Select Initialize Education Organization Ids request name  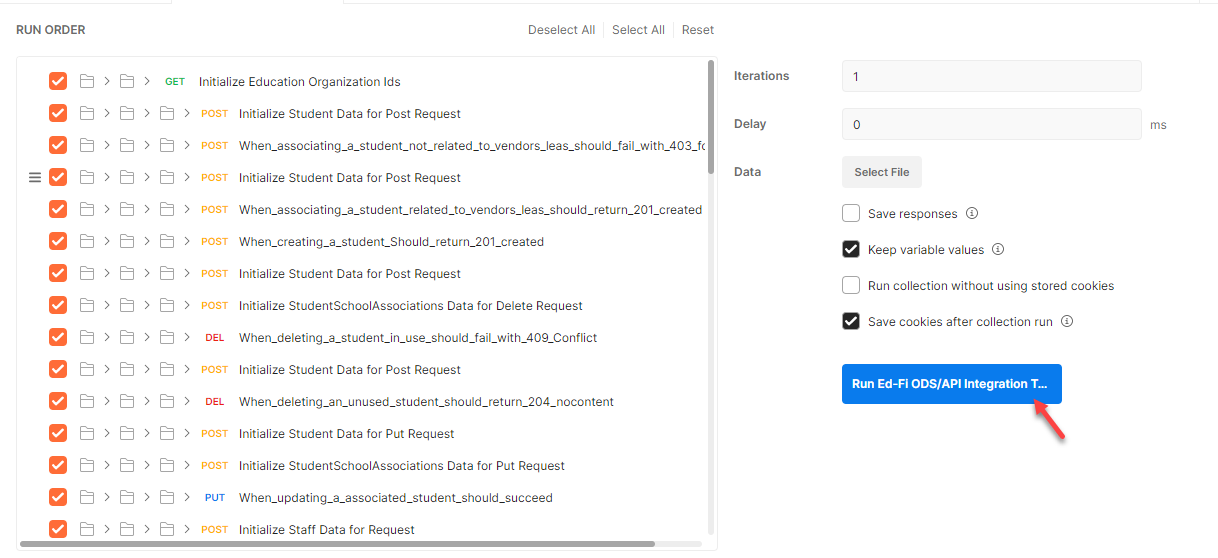pyautogui.click(x=299, y=82)
